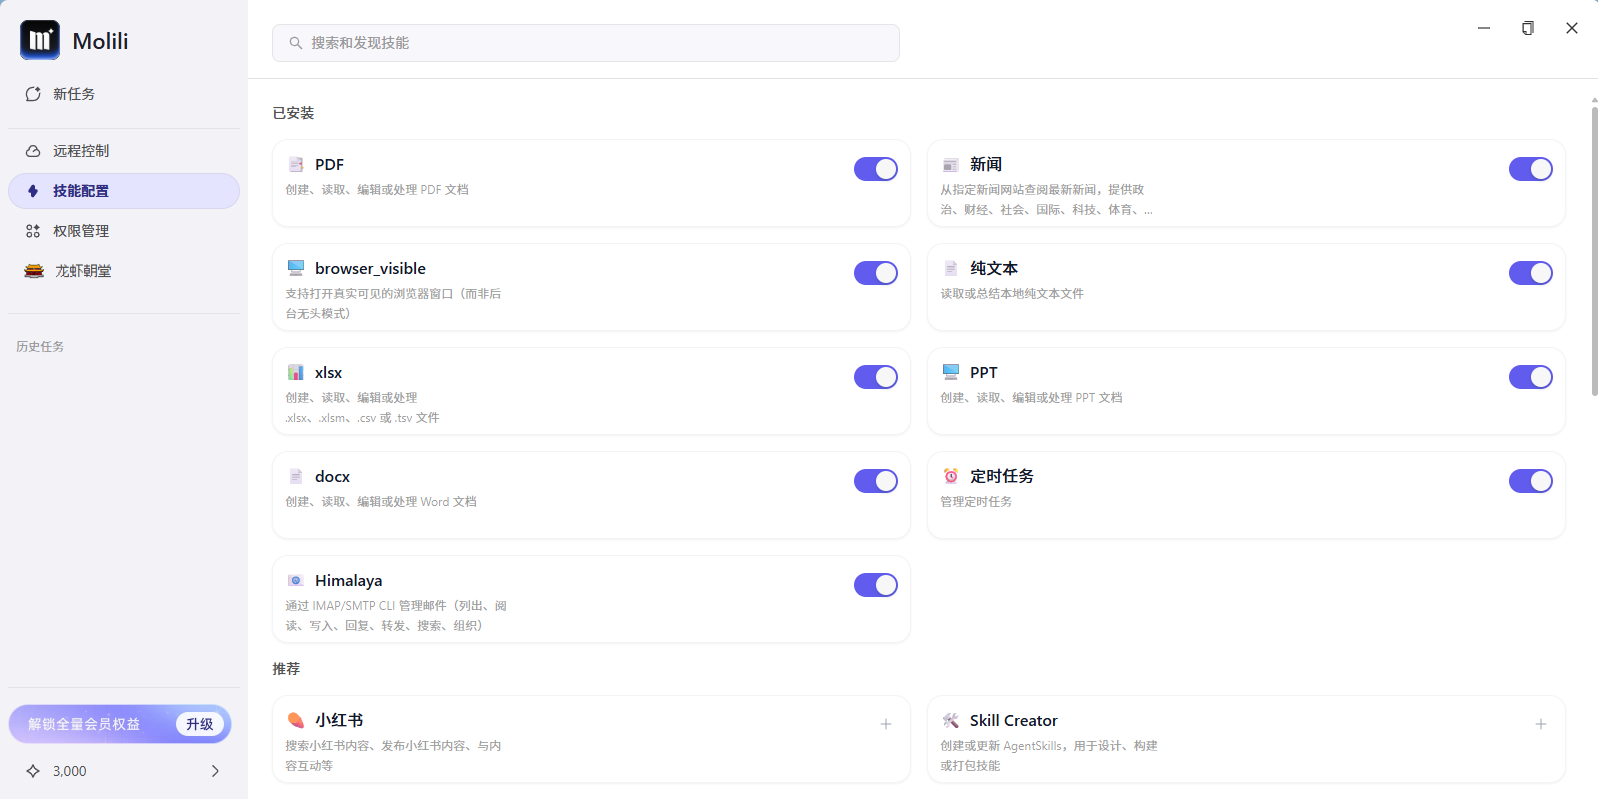Click the 定时任务 alarm clock icon
The image size is (1598, 799).
(951, 476)
